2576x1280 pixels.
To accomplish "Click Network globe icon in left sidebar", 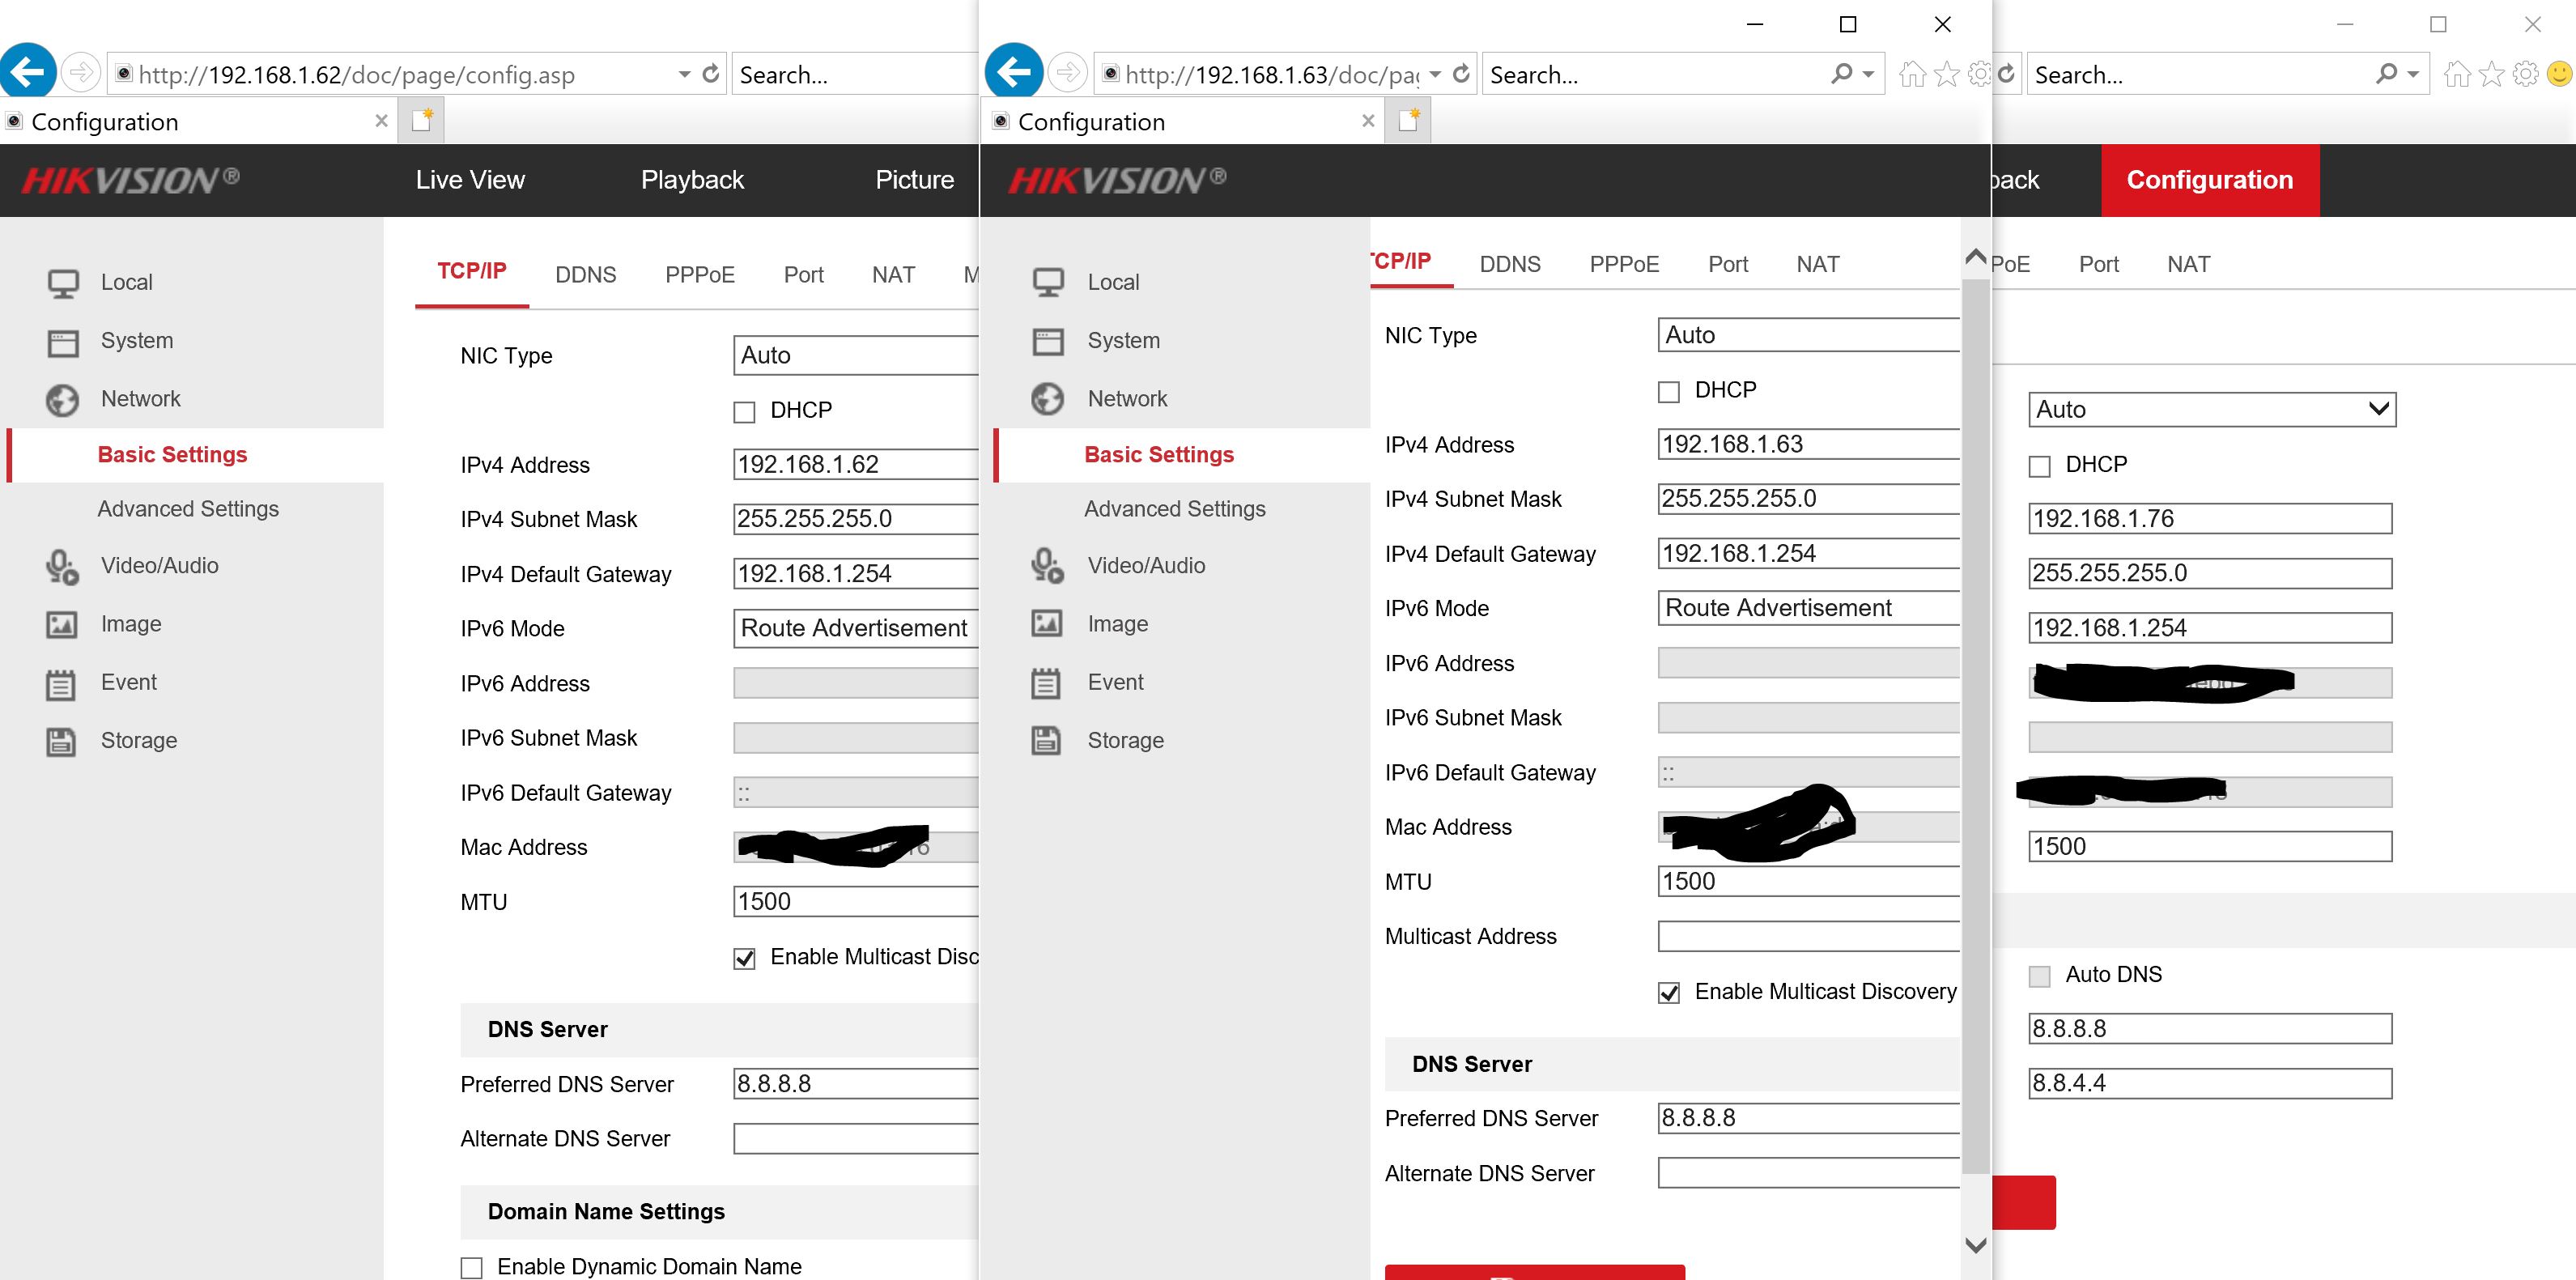I will tap(62, 400).
